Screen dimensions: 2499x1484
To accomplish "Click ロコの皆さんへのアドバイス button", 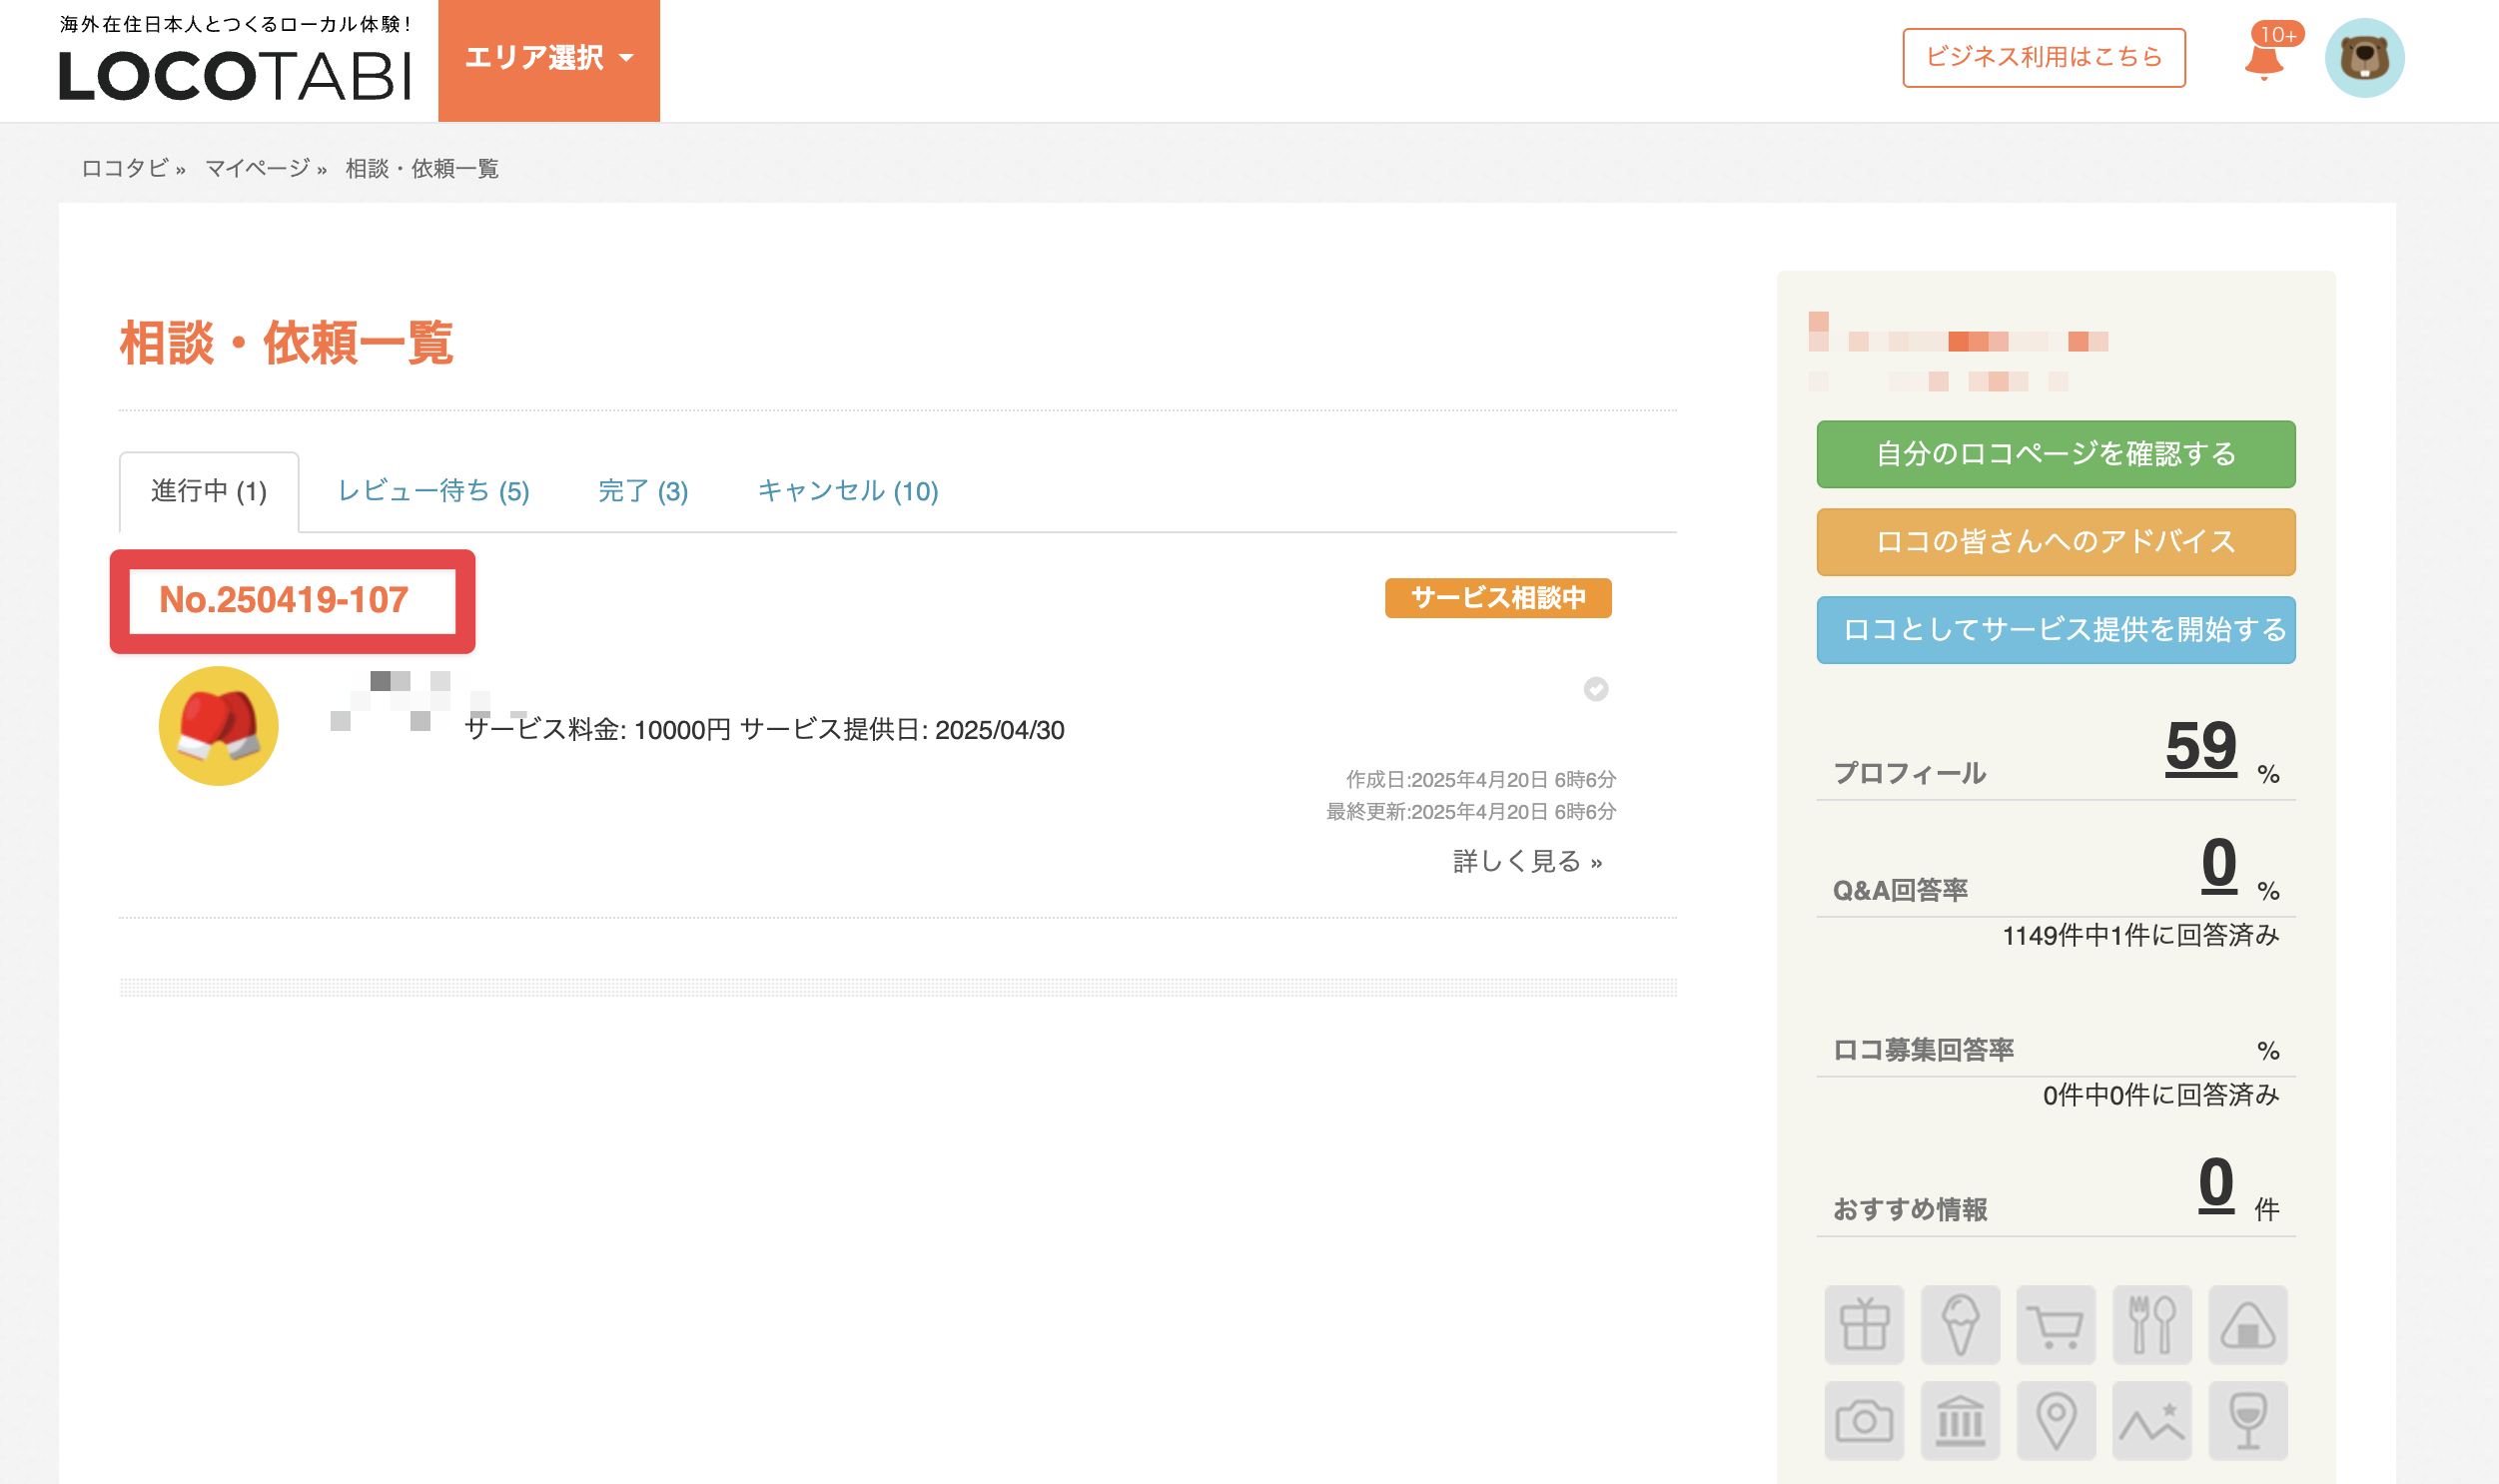I will (x=2055, y=542).
